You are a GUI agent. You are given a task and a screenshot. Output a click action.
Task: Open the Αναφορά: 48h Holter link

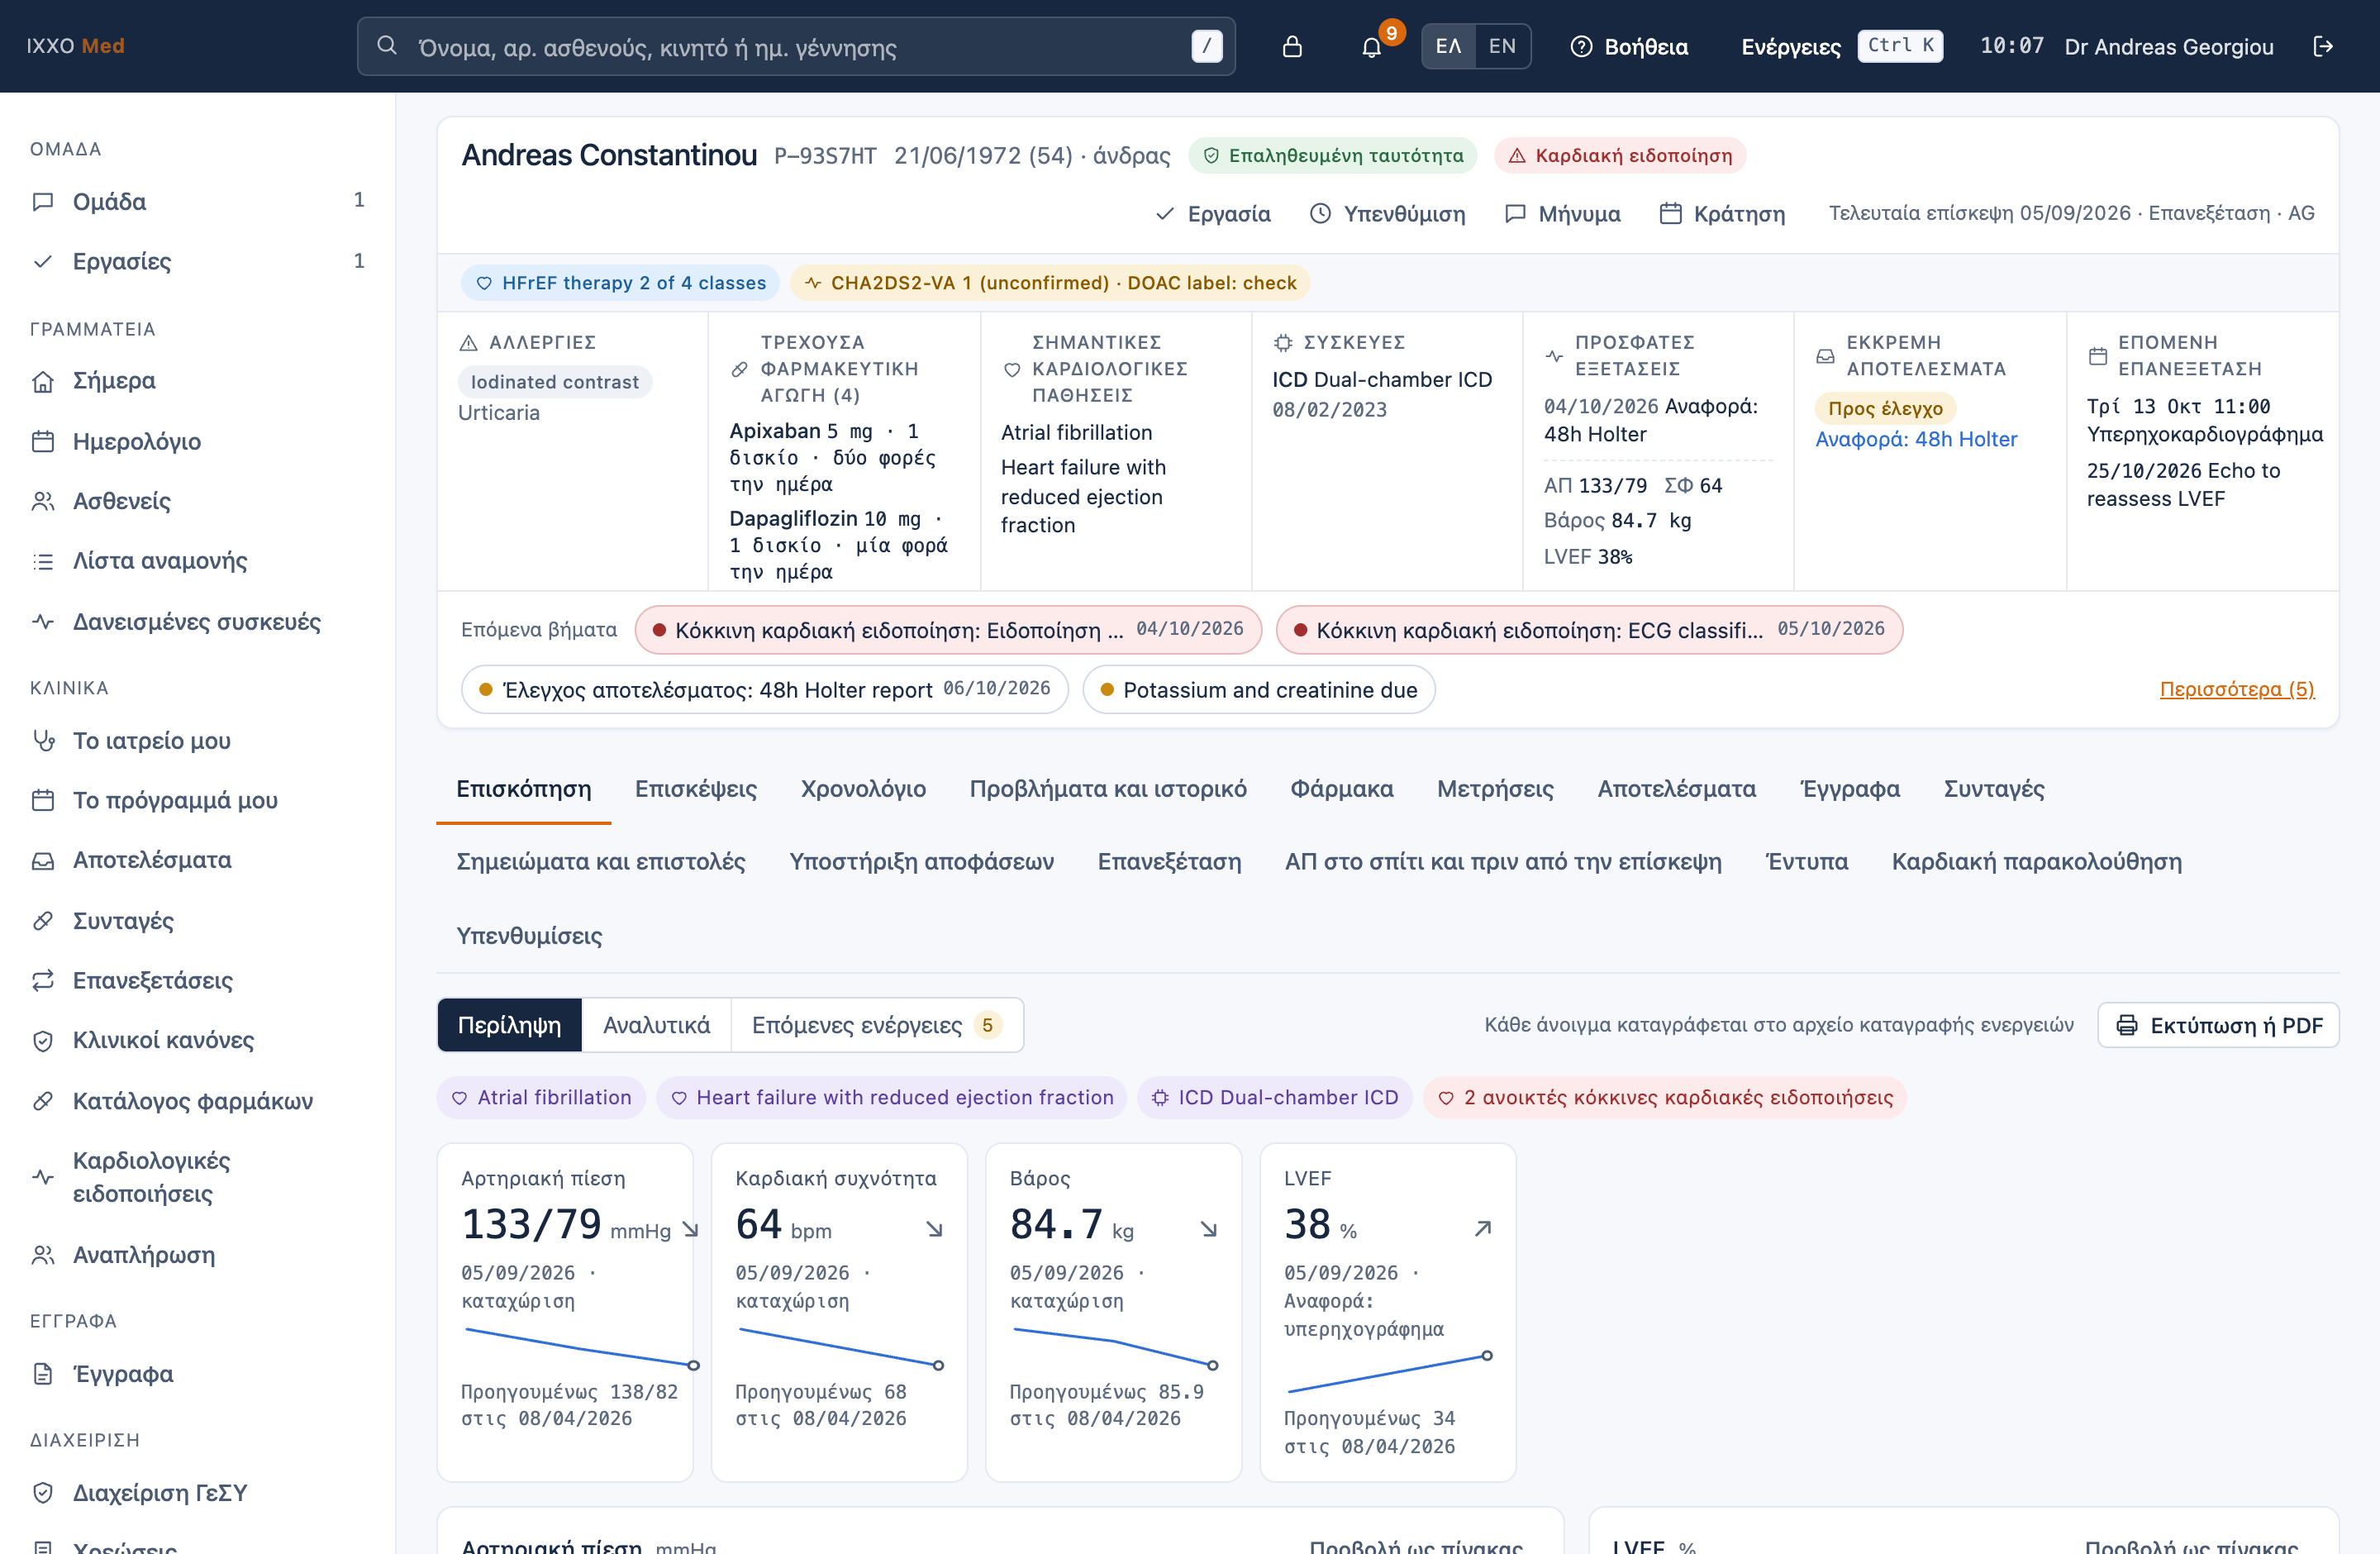(x=1916, y=439)
